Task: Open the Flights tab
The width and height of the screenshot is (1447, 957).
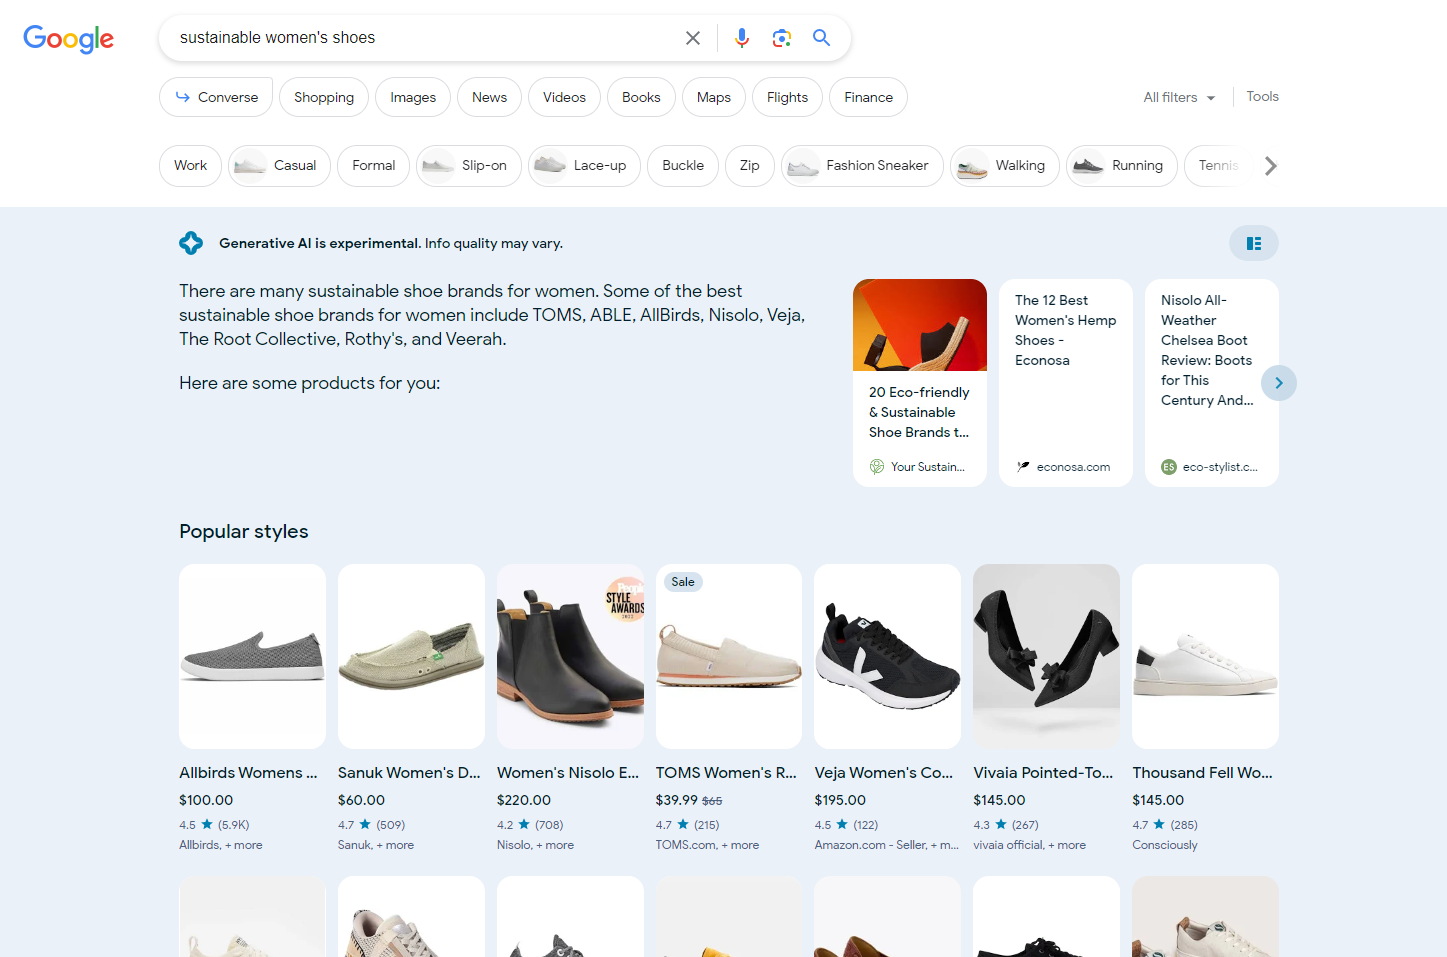Action: pyautogui.click(x=787, y=97)
